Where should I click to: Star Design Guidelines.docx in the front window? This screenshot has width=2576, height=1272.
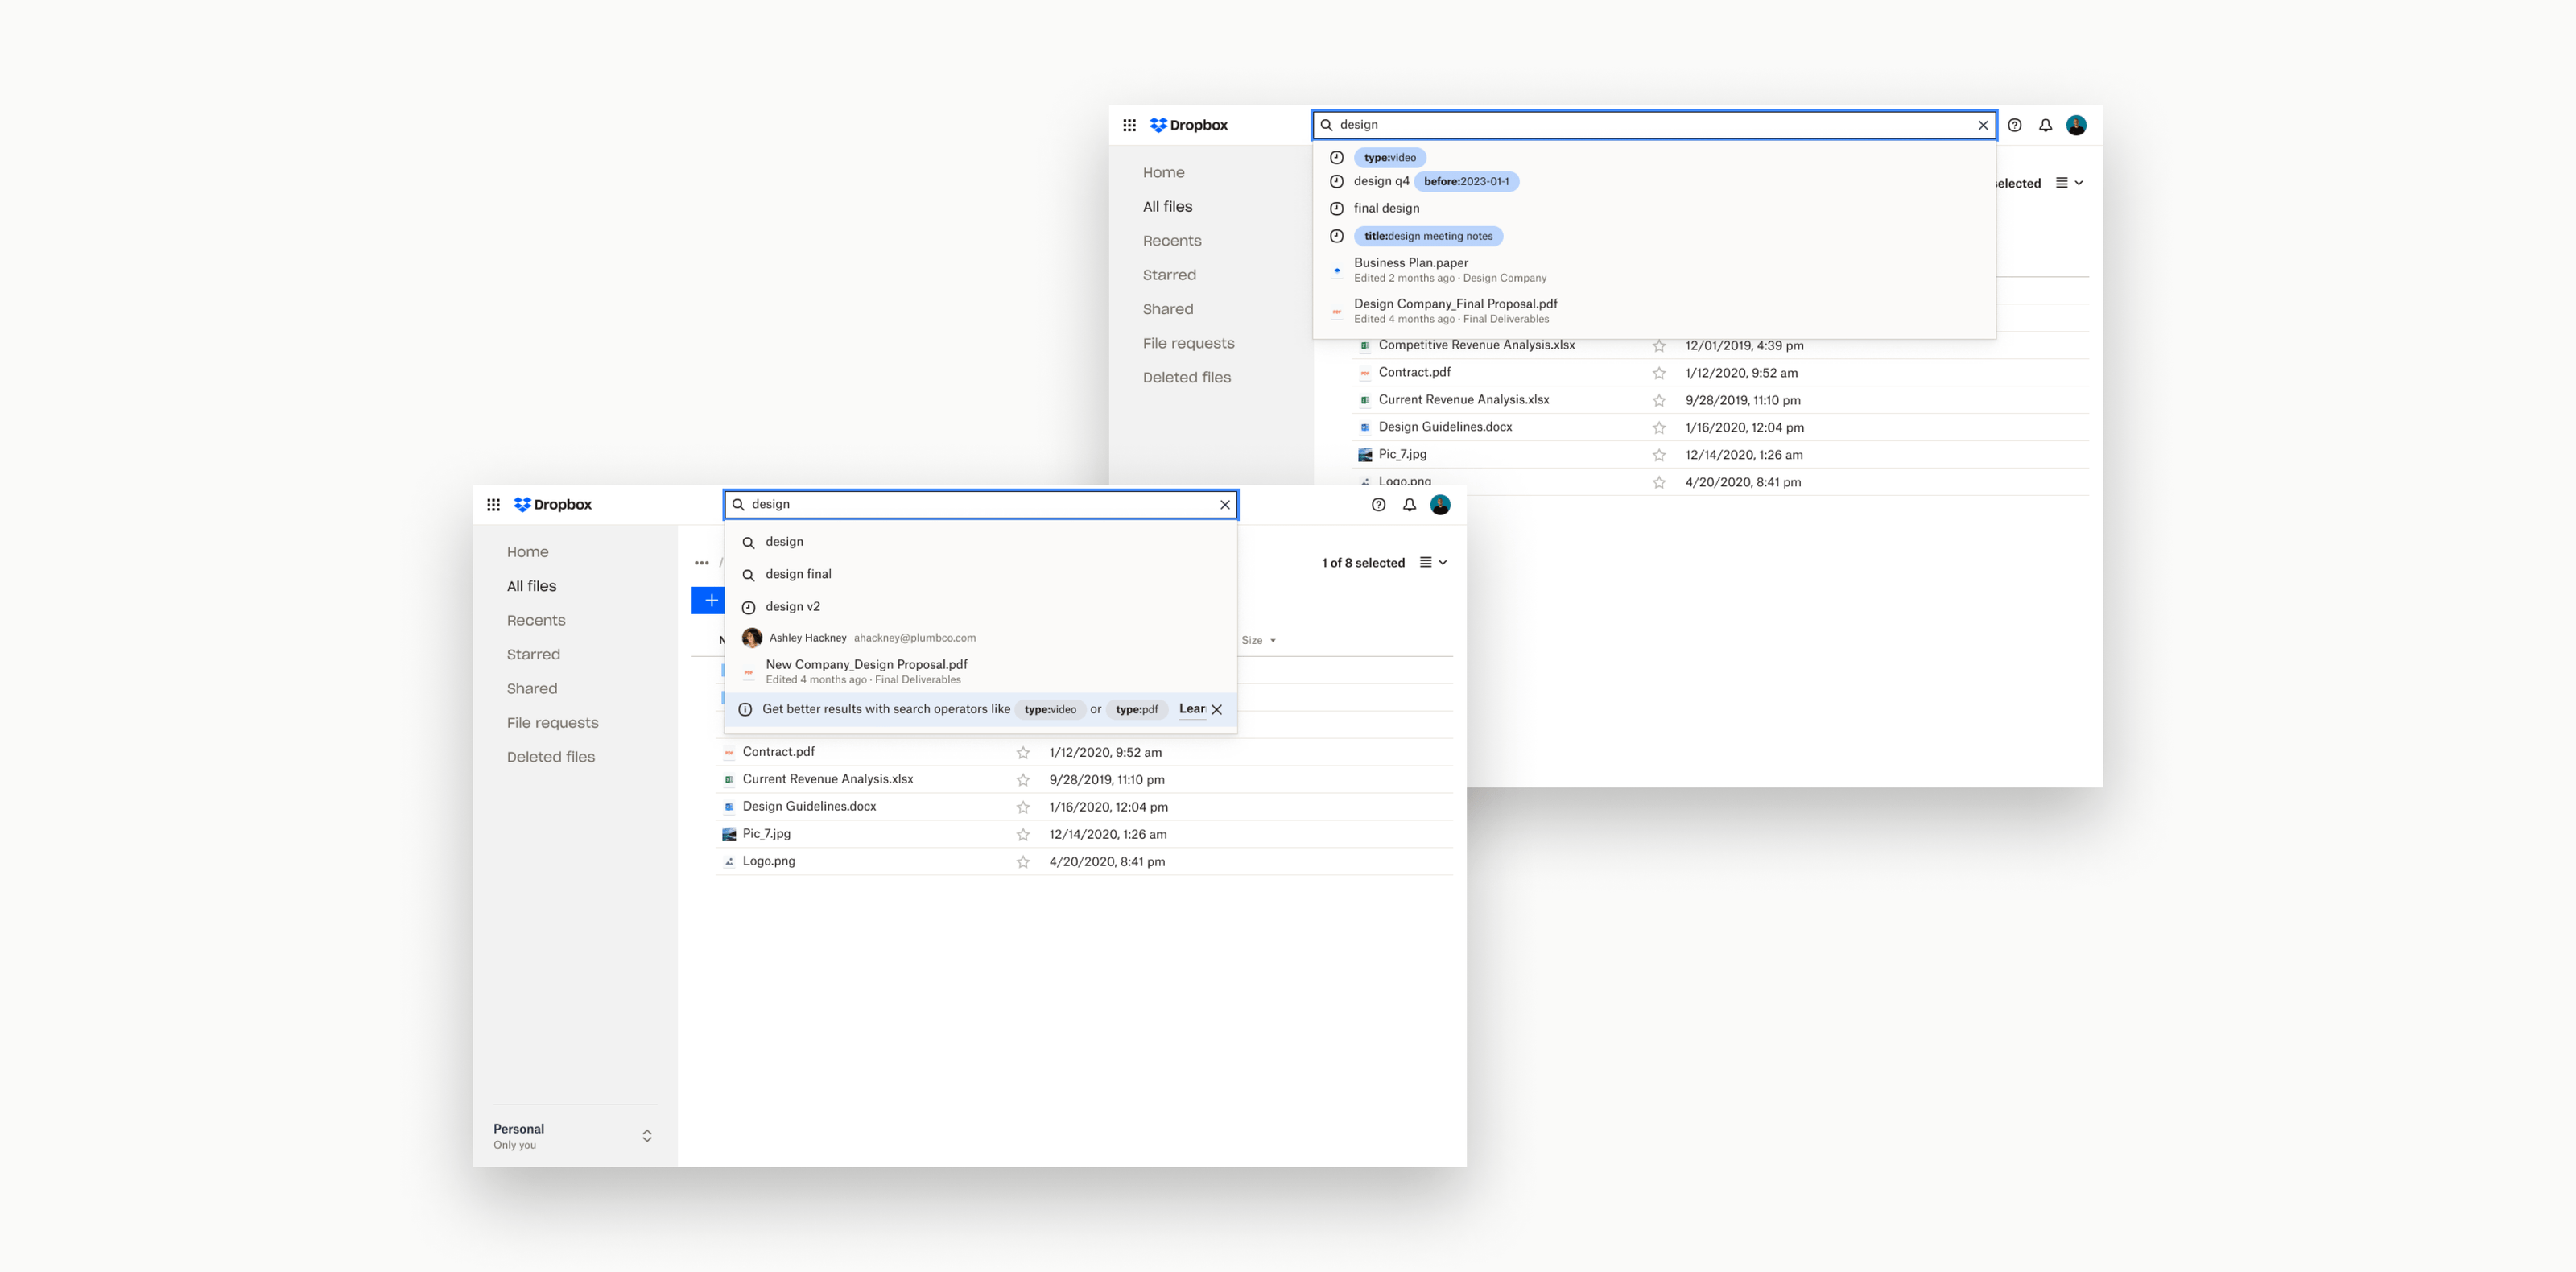1023,807
